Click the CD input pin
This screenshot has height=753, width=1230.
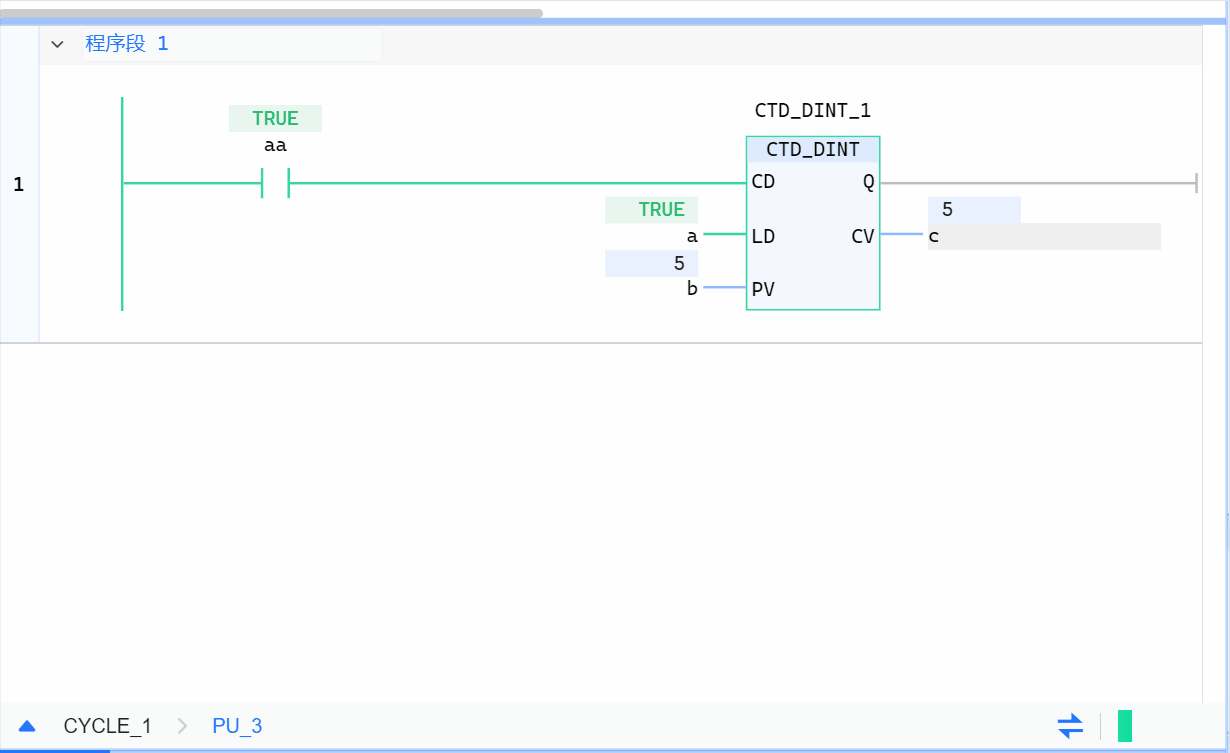pos(763,183)
